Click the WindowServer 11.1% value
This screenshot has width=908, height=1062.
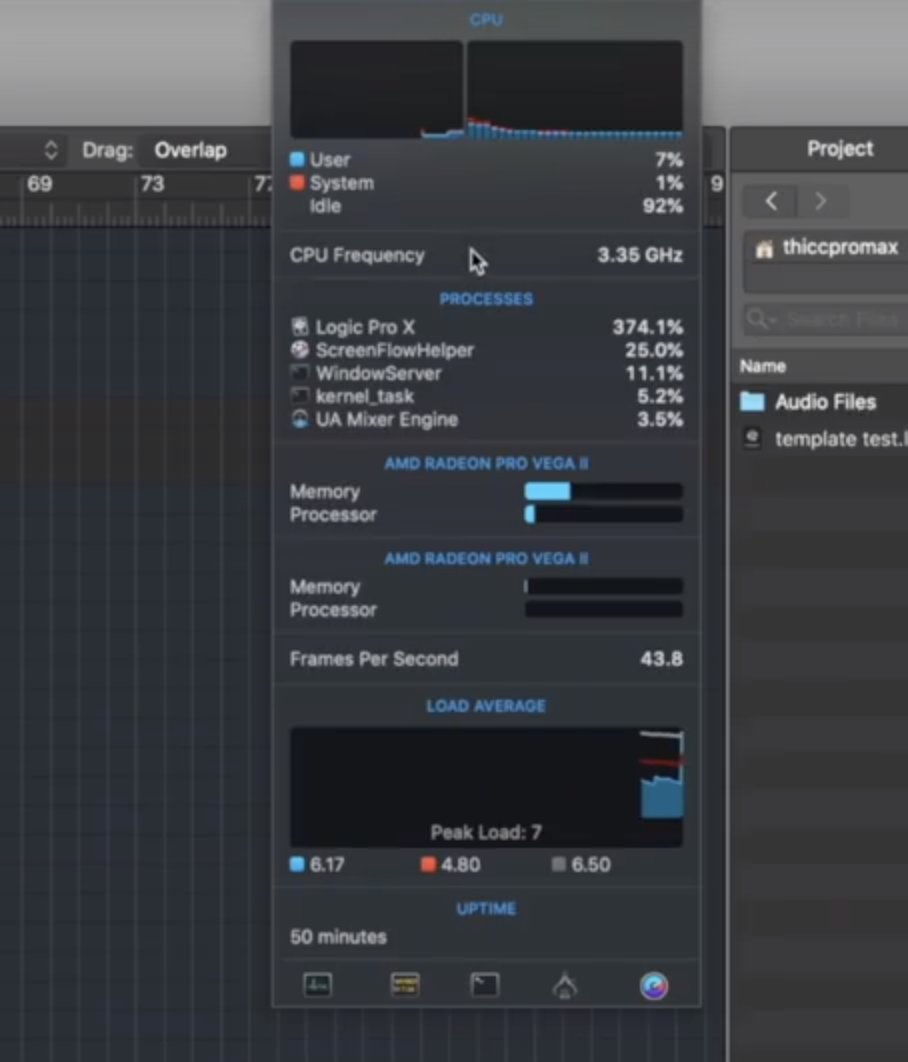coord(654,373)
